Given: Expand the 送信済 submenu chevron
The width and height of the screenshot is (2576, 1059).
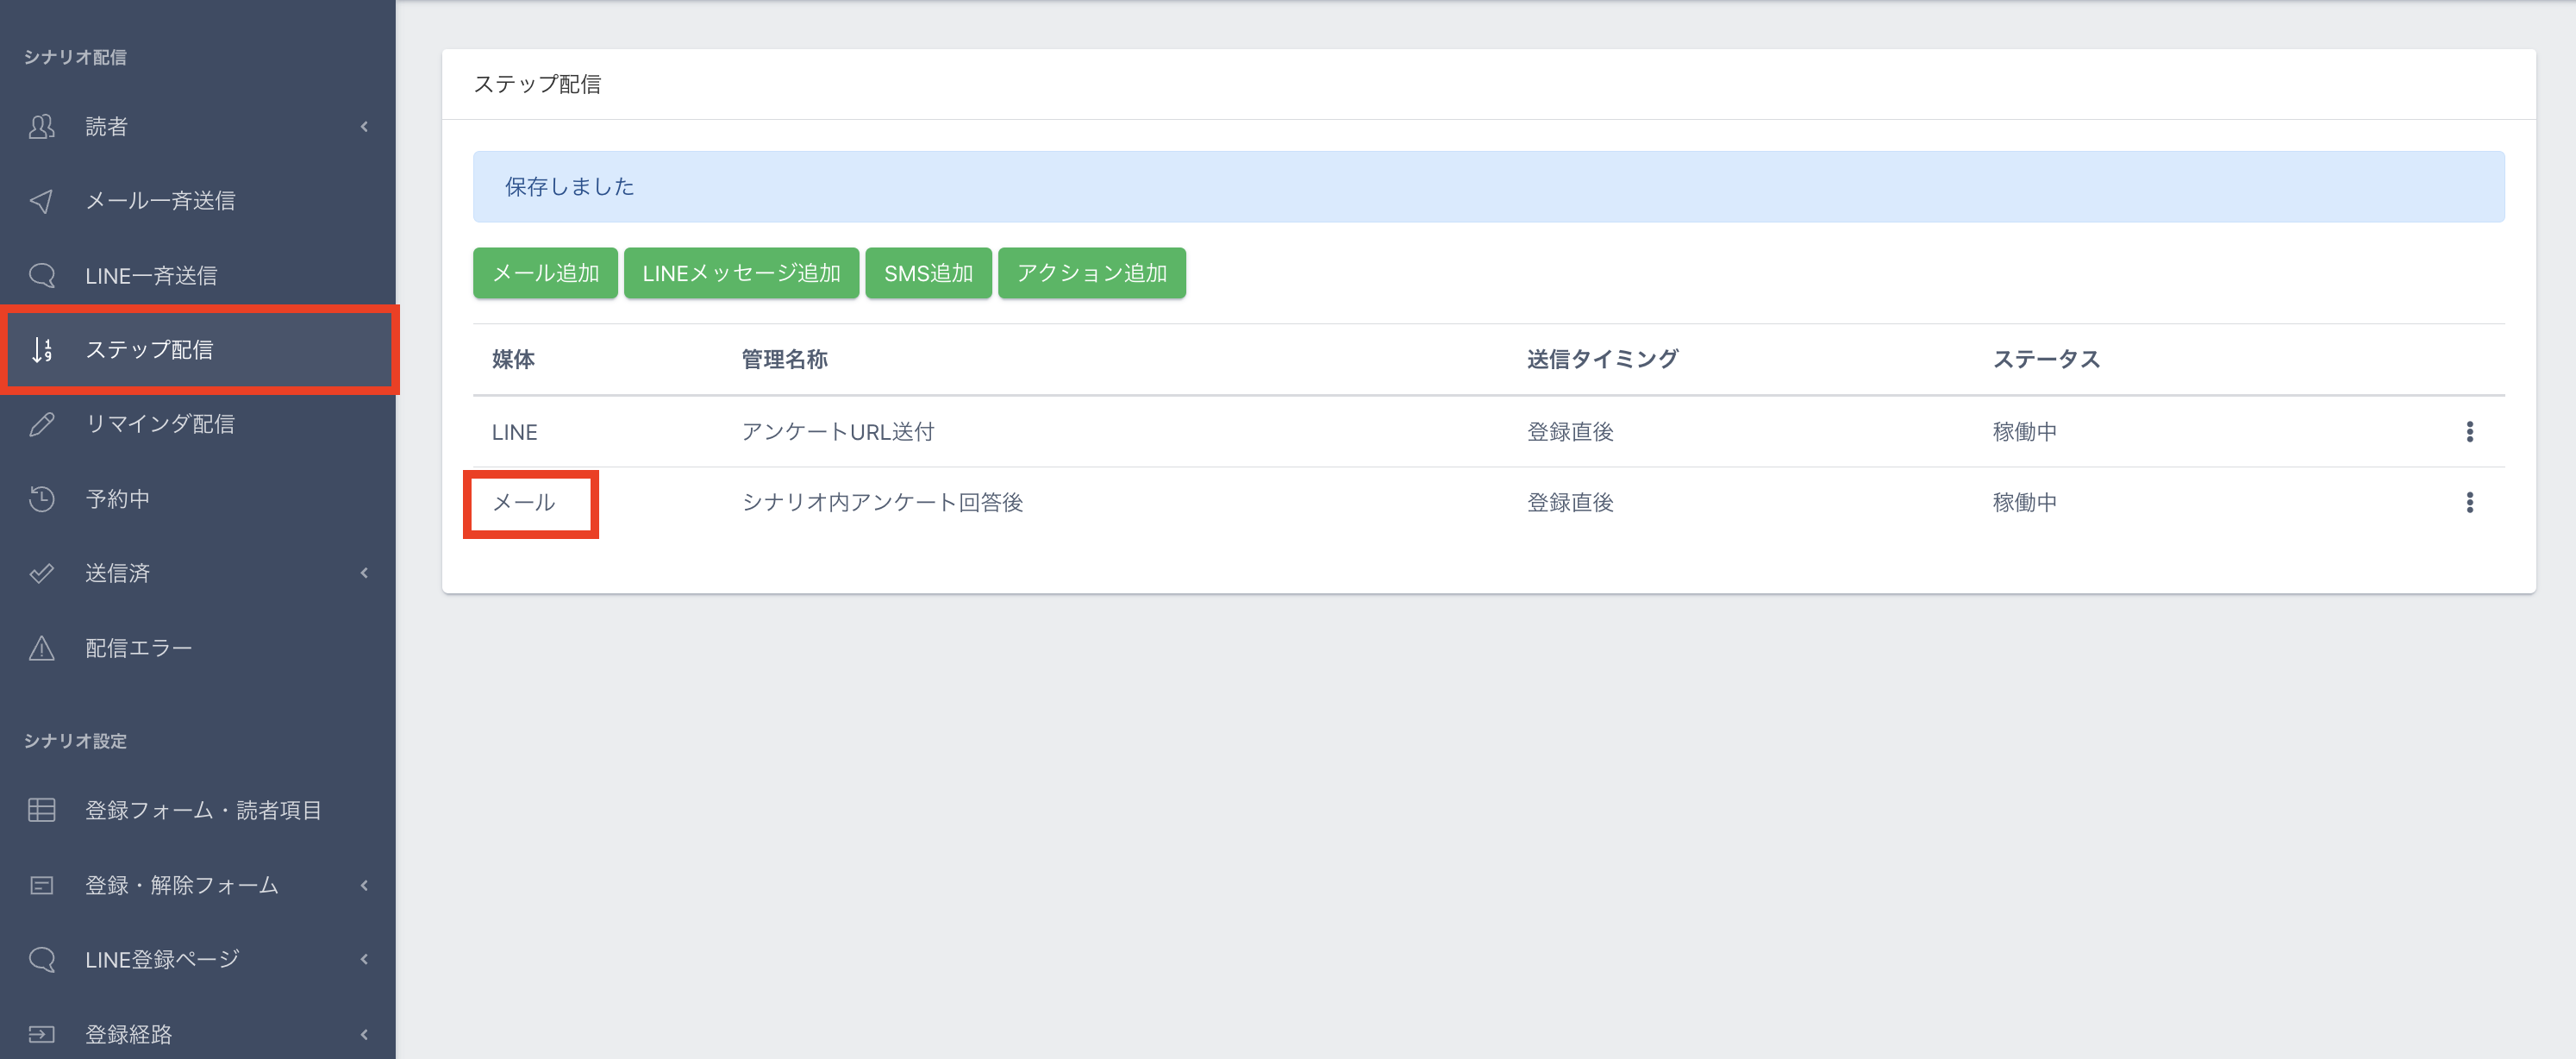Looking at the screenshot, I should click(x=364, y=573).
